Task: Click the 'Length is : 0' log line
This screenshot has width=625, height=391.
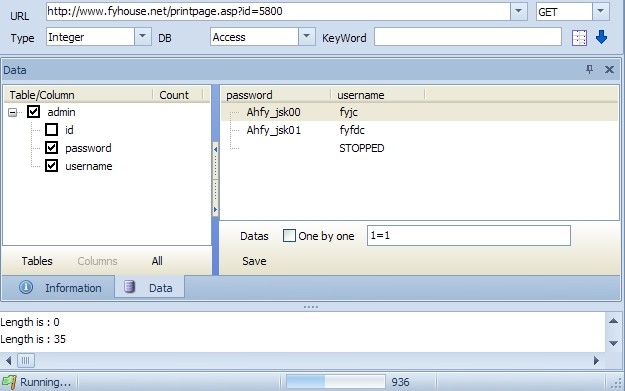Action: pyautogui.click(x=30, y=322)
